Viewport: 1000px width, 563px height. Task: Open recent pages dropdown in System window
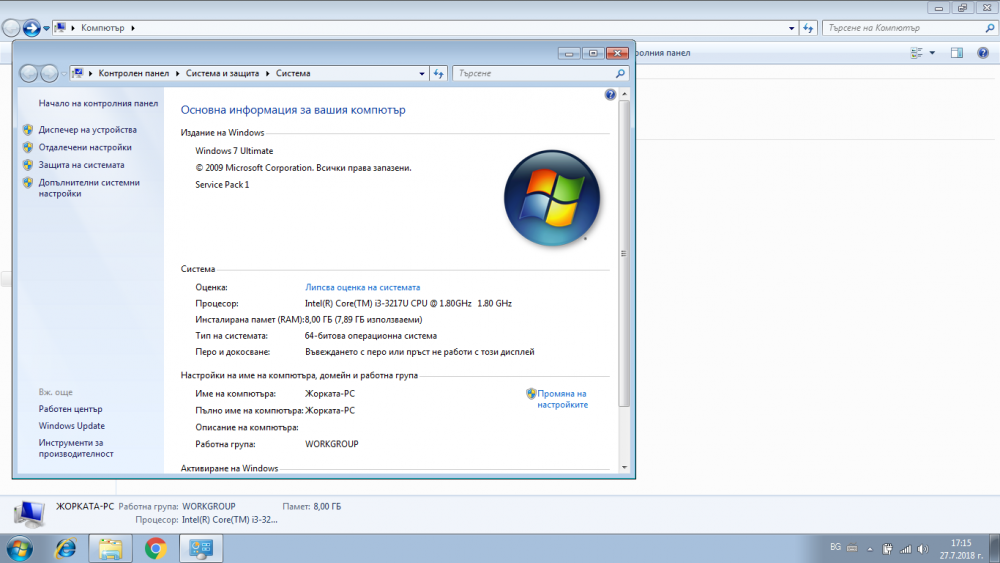pos(64,73)
